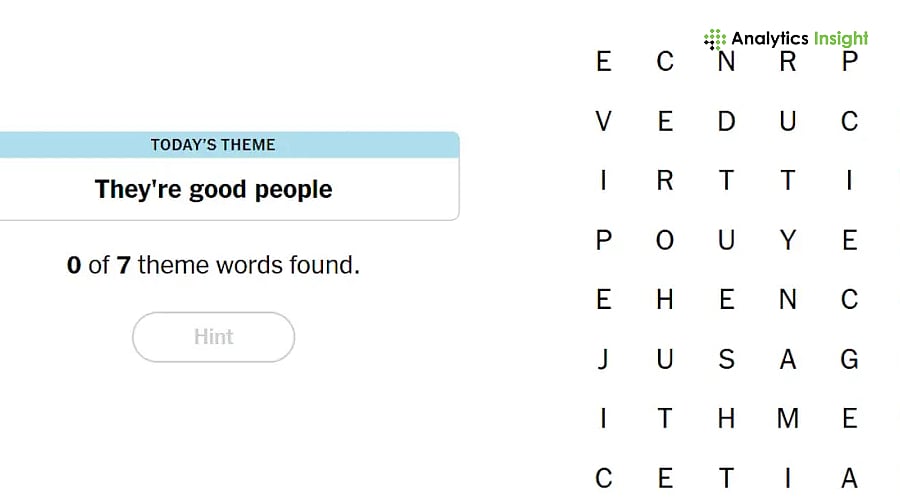The width and height of the screenshot is (900, 500).
Task: Select the letter Y in the grid
Action: [x=788, y=241]
